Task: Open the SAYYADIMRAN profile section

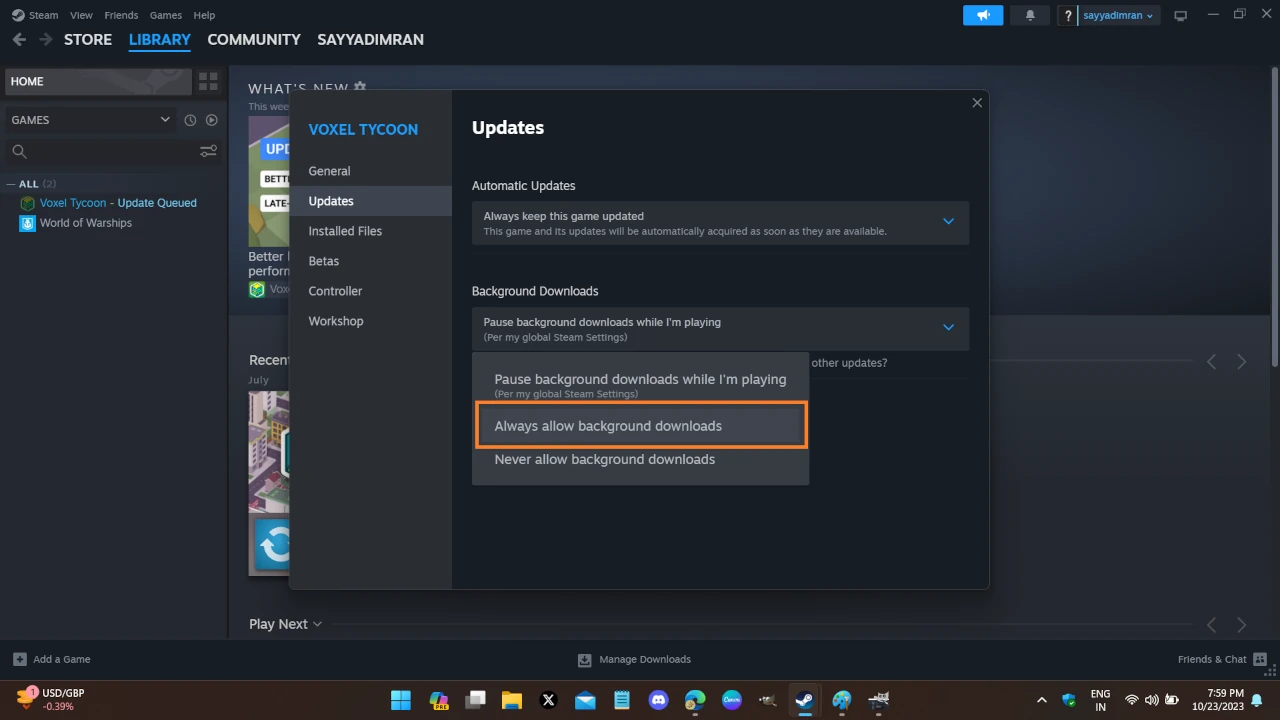Action: (370, 39)
